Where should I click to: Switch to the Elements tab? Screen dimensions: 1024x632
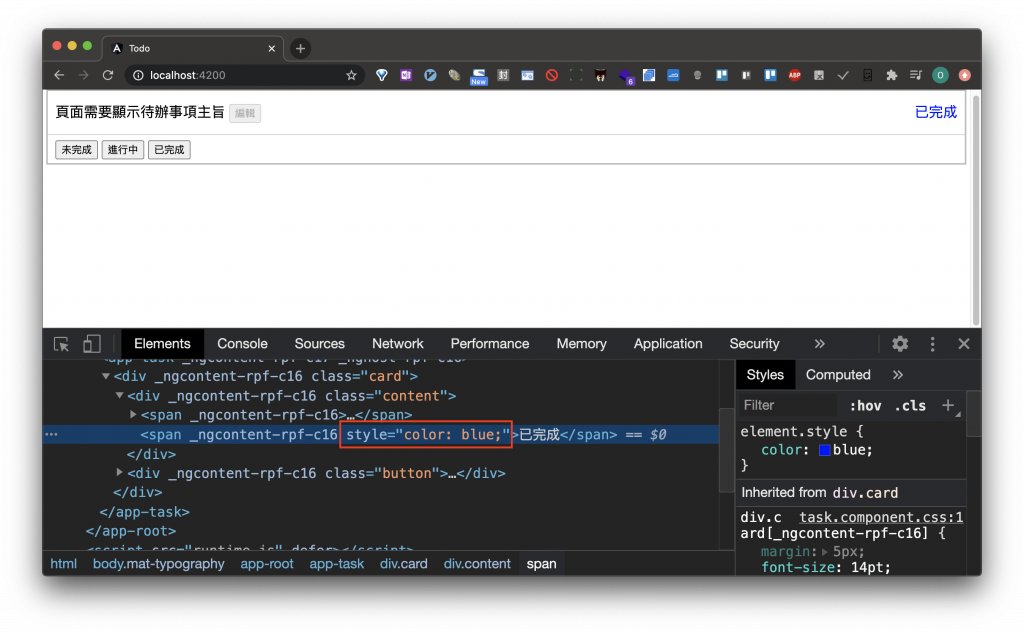163,343
